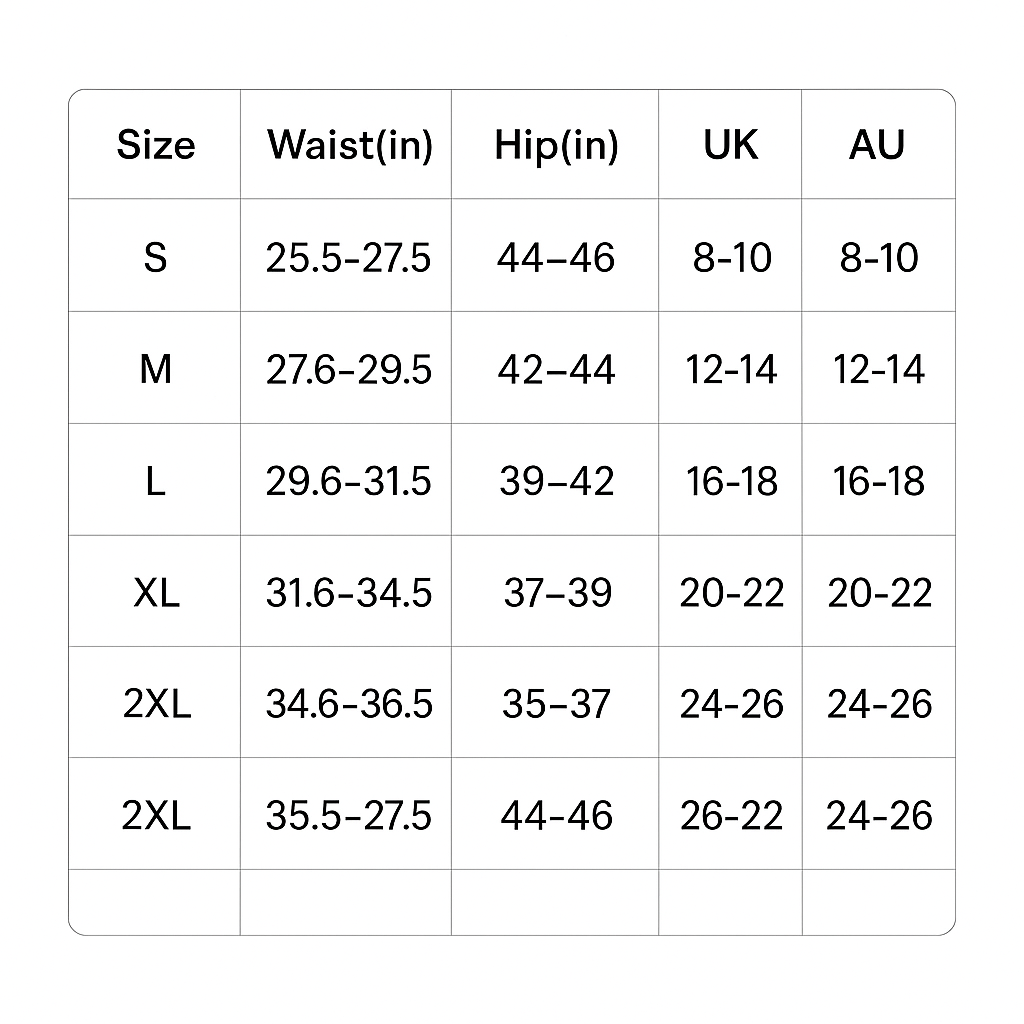Viewport: 1024px width, 1024px height.
Task: Click the Waist(in) column header
Action: click(x=349, y=145)
